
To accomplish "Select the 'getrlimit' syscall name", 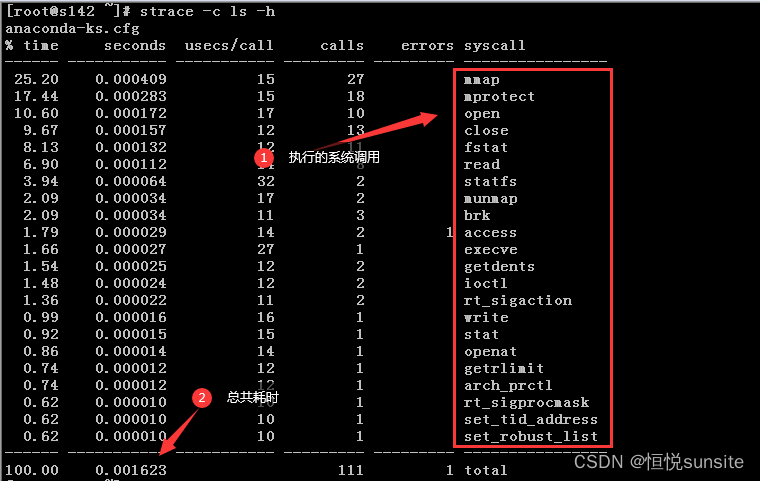I will 504,369.
